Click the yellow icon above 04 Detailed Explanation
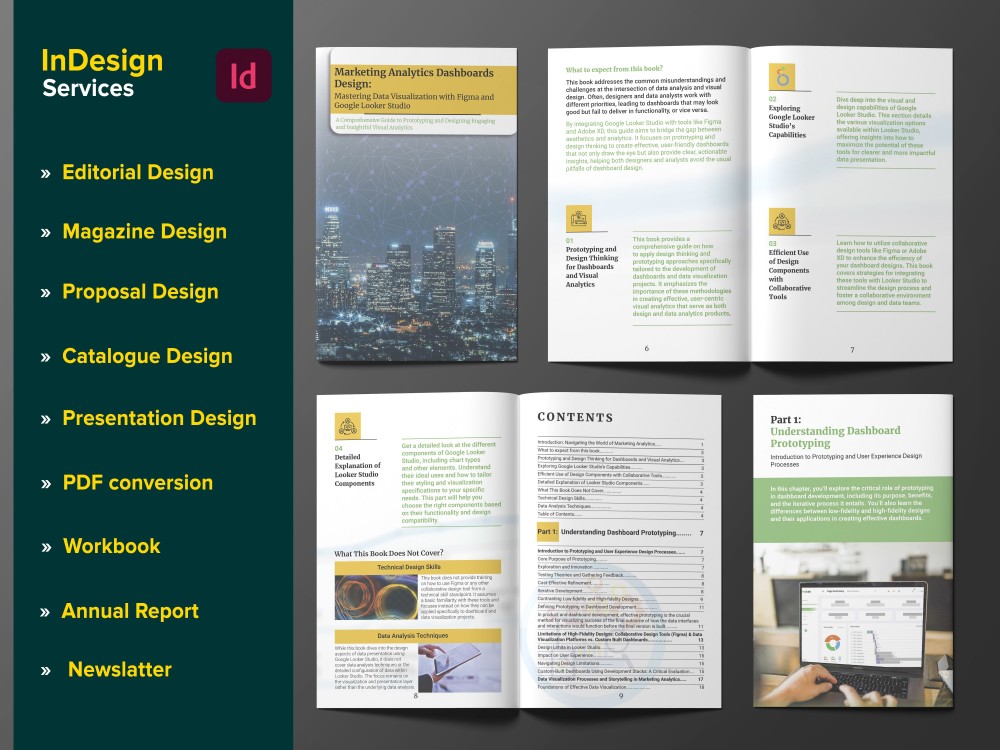This screenshot has width=1000, height=750. tap(348, 426)
